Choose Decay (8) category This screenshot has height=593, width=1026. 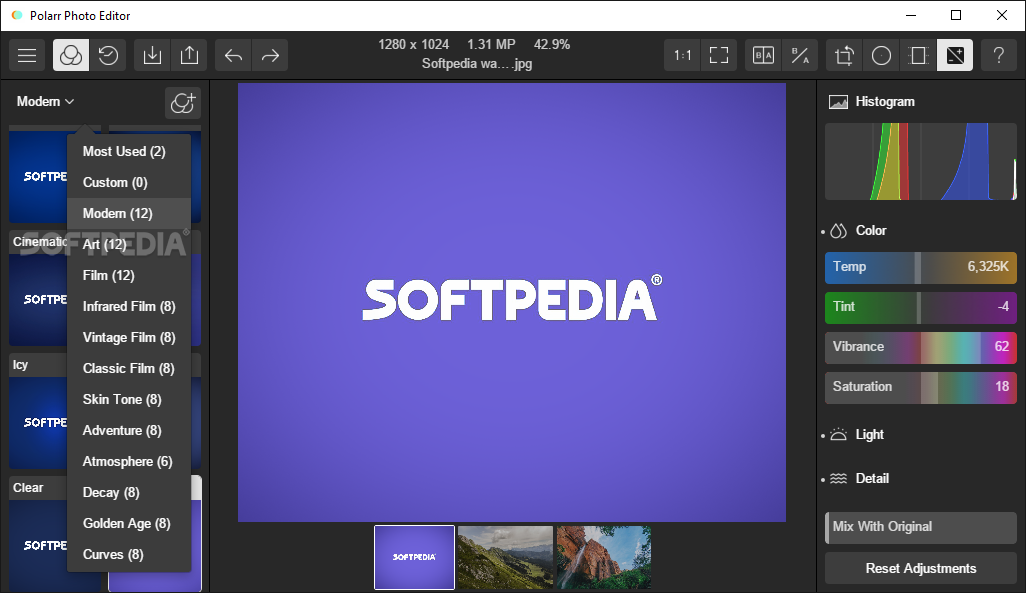(129, 492)
